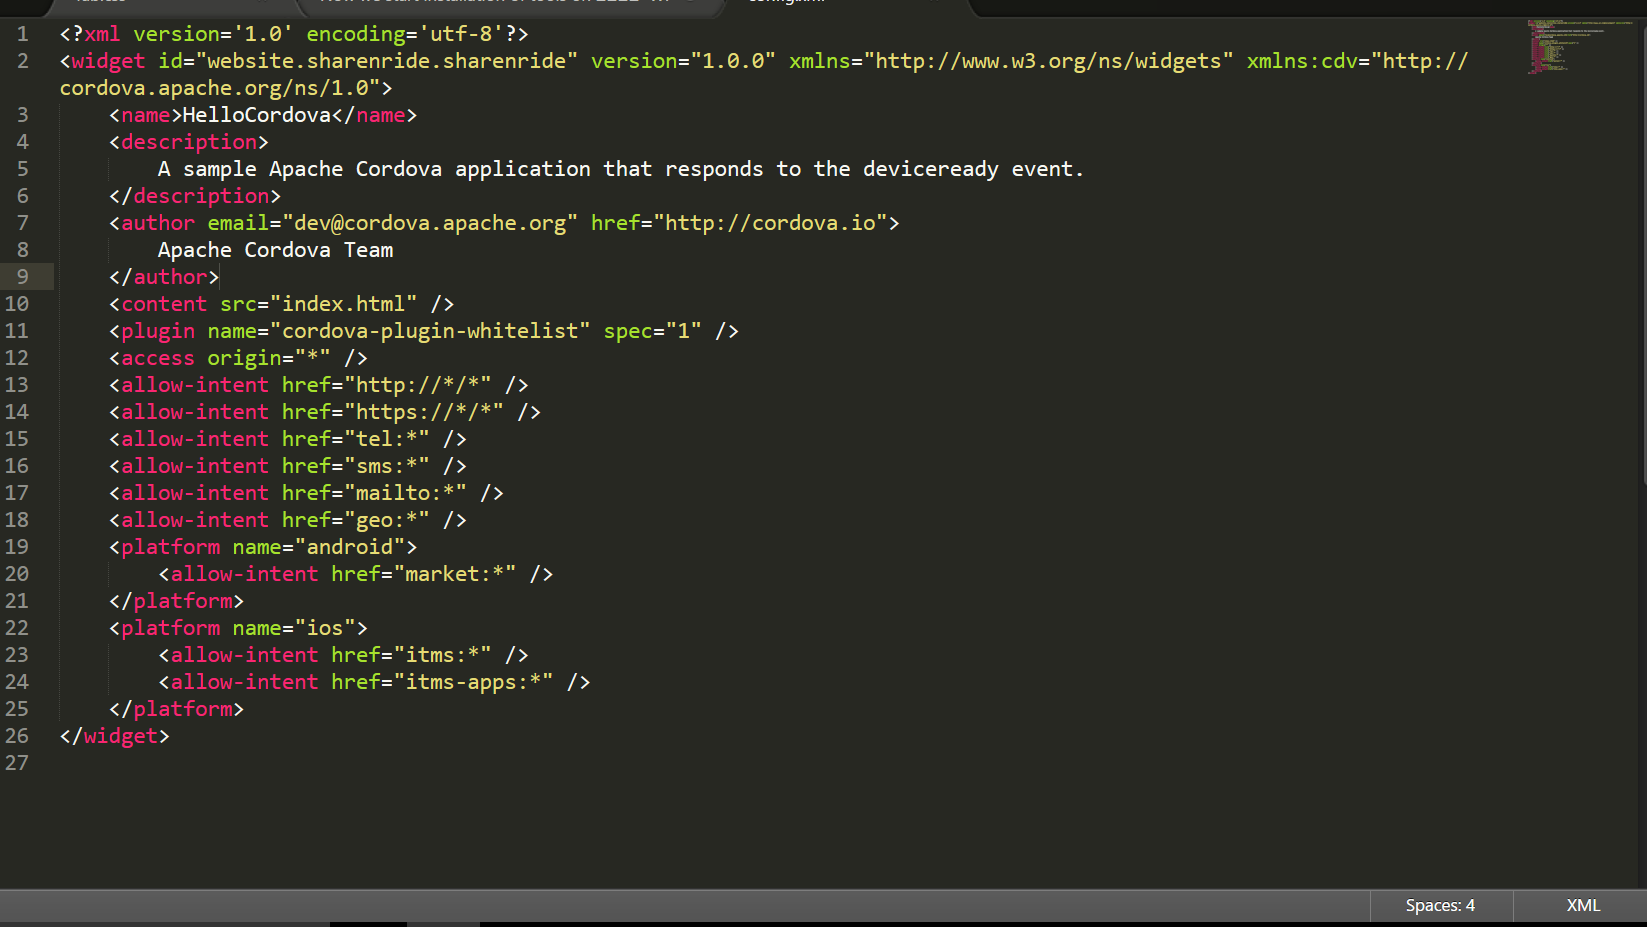Place cursor in 'HelloCordova' name text
This screenshot has width=1647, height=927.
tap(256, 115)
